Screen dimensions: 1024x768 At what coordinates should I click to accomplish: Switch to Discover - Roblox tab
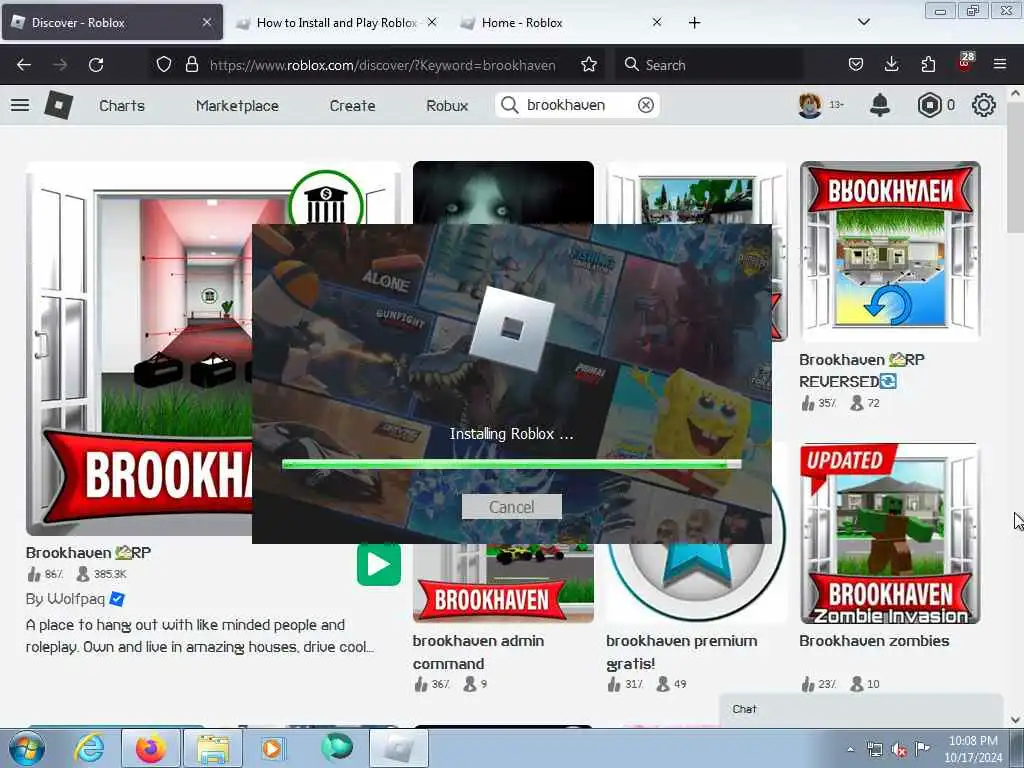tap(112, 22)
